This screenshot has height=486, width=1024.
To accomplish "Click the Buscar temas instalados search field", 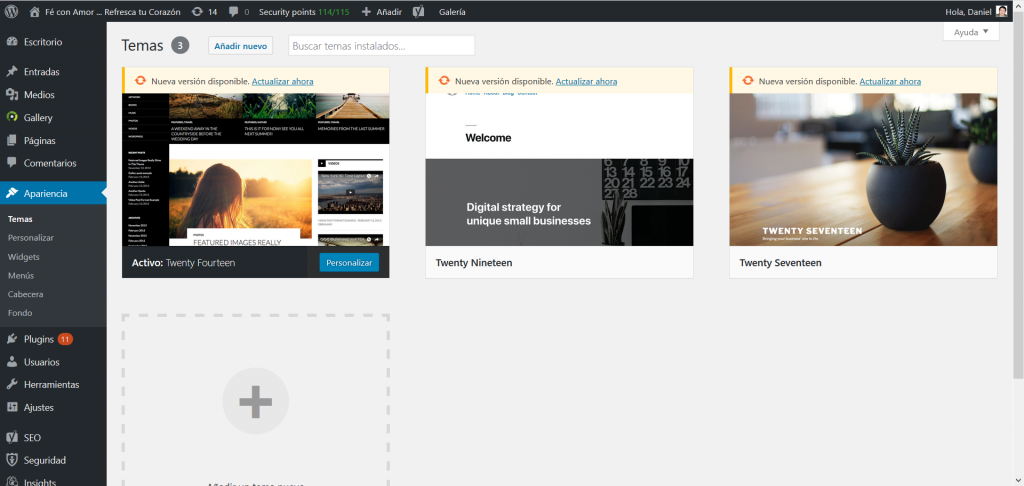I will (x=381, y=46).
